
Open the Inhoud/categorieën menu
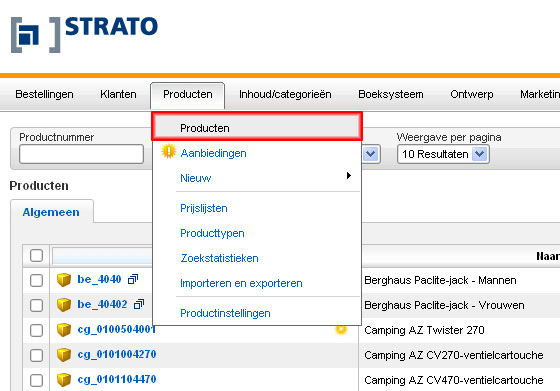pyautogui.click(x=285, y=94)
